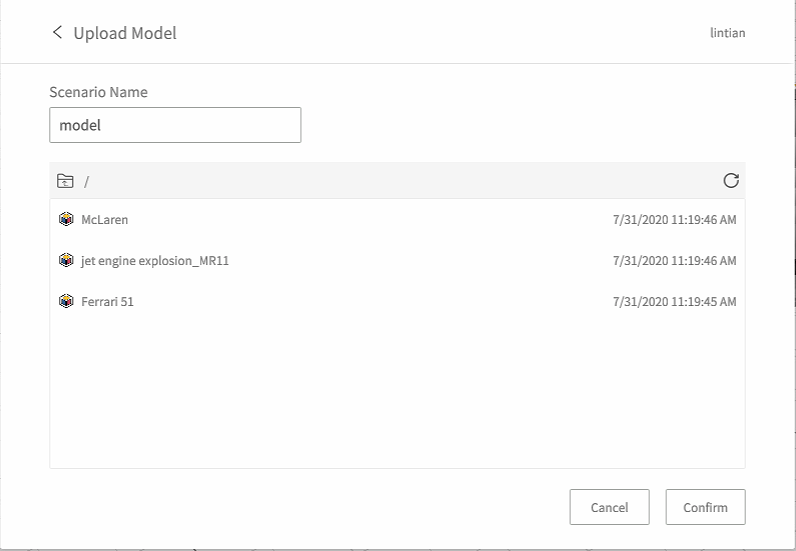Click the Scenario Name input field
796x551 pixels.
[x=175, y=125]
